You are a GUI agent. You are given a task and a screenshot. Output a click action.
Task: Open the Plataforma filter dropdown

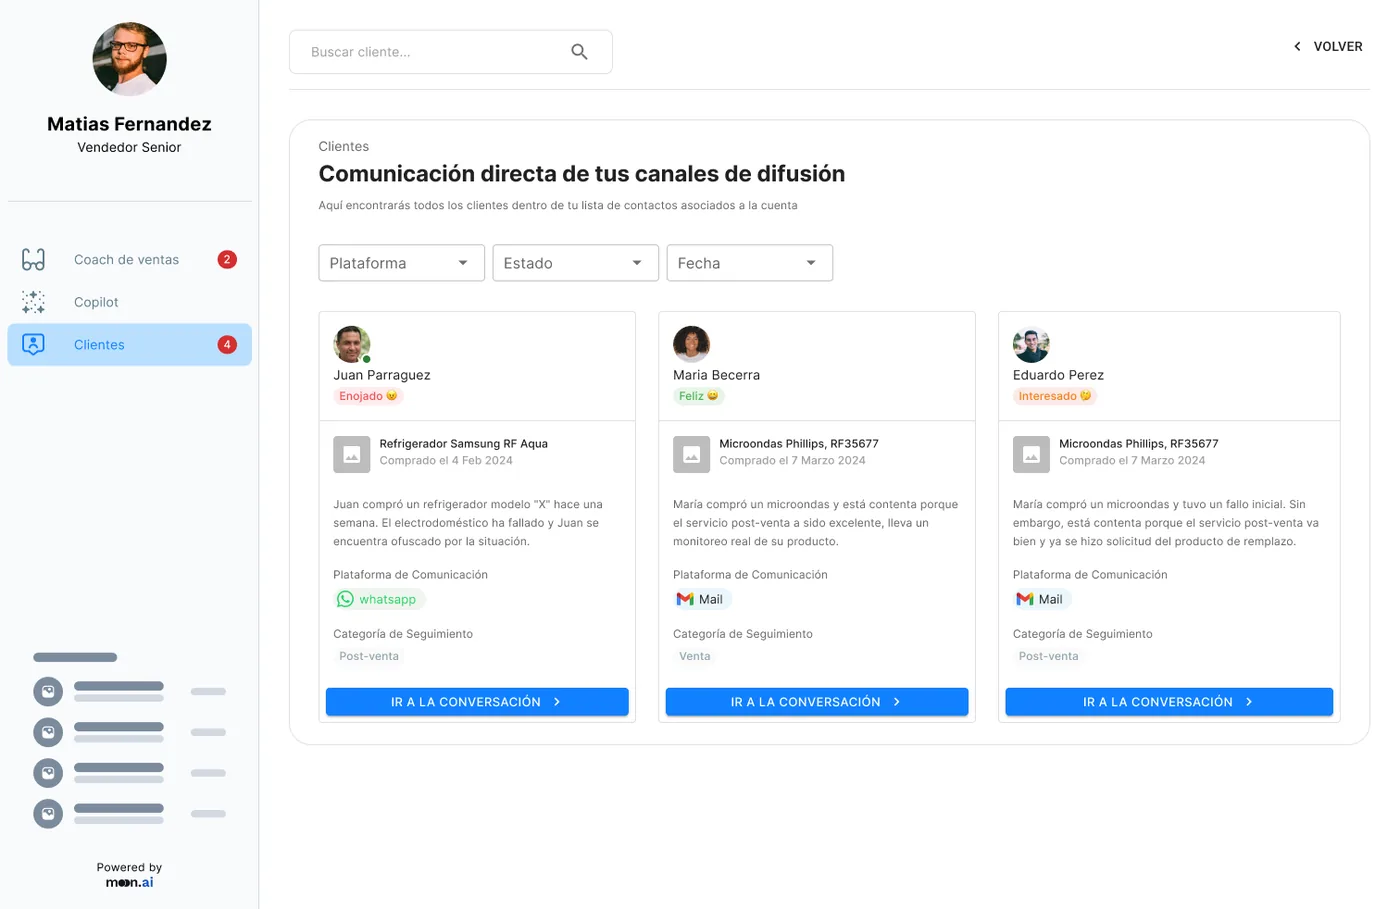pyautogui.click(x=402, y=263)
